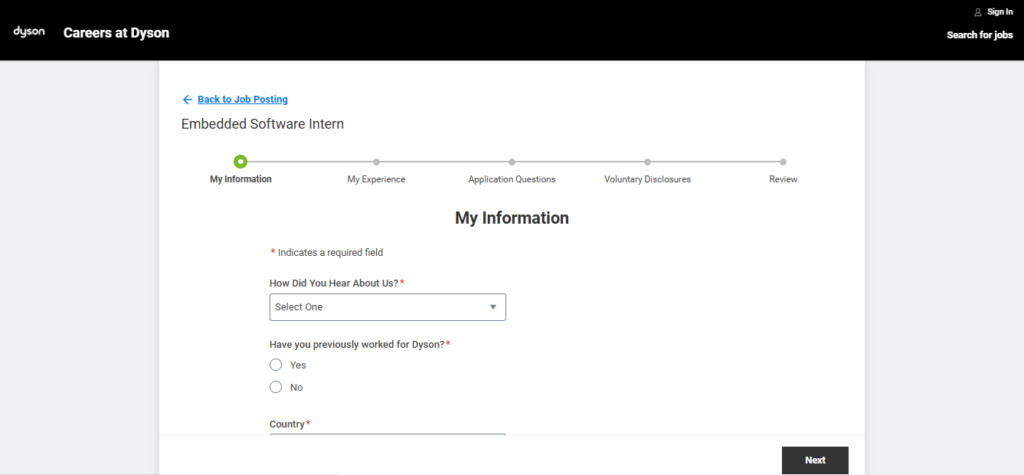1024x475 pixels.
Task: Jump to My Experience step
Action: pos(376,179)
